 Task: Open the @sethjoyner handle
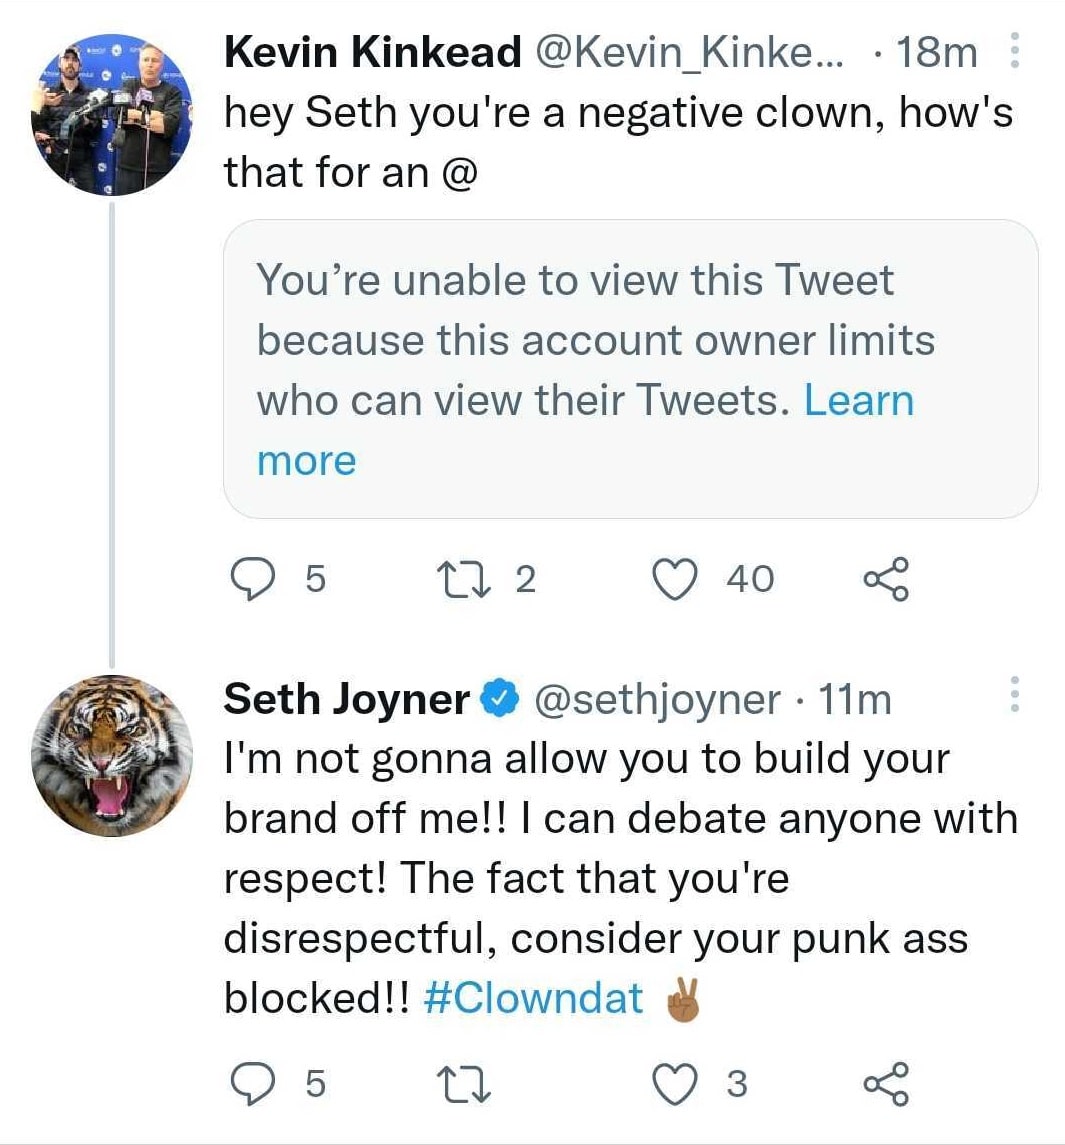658,700
